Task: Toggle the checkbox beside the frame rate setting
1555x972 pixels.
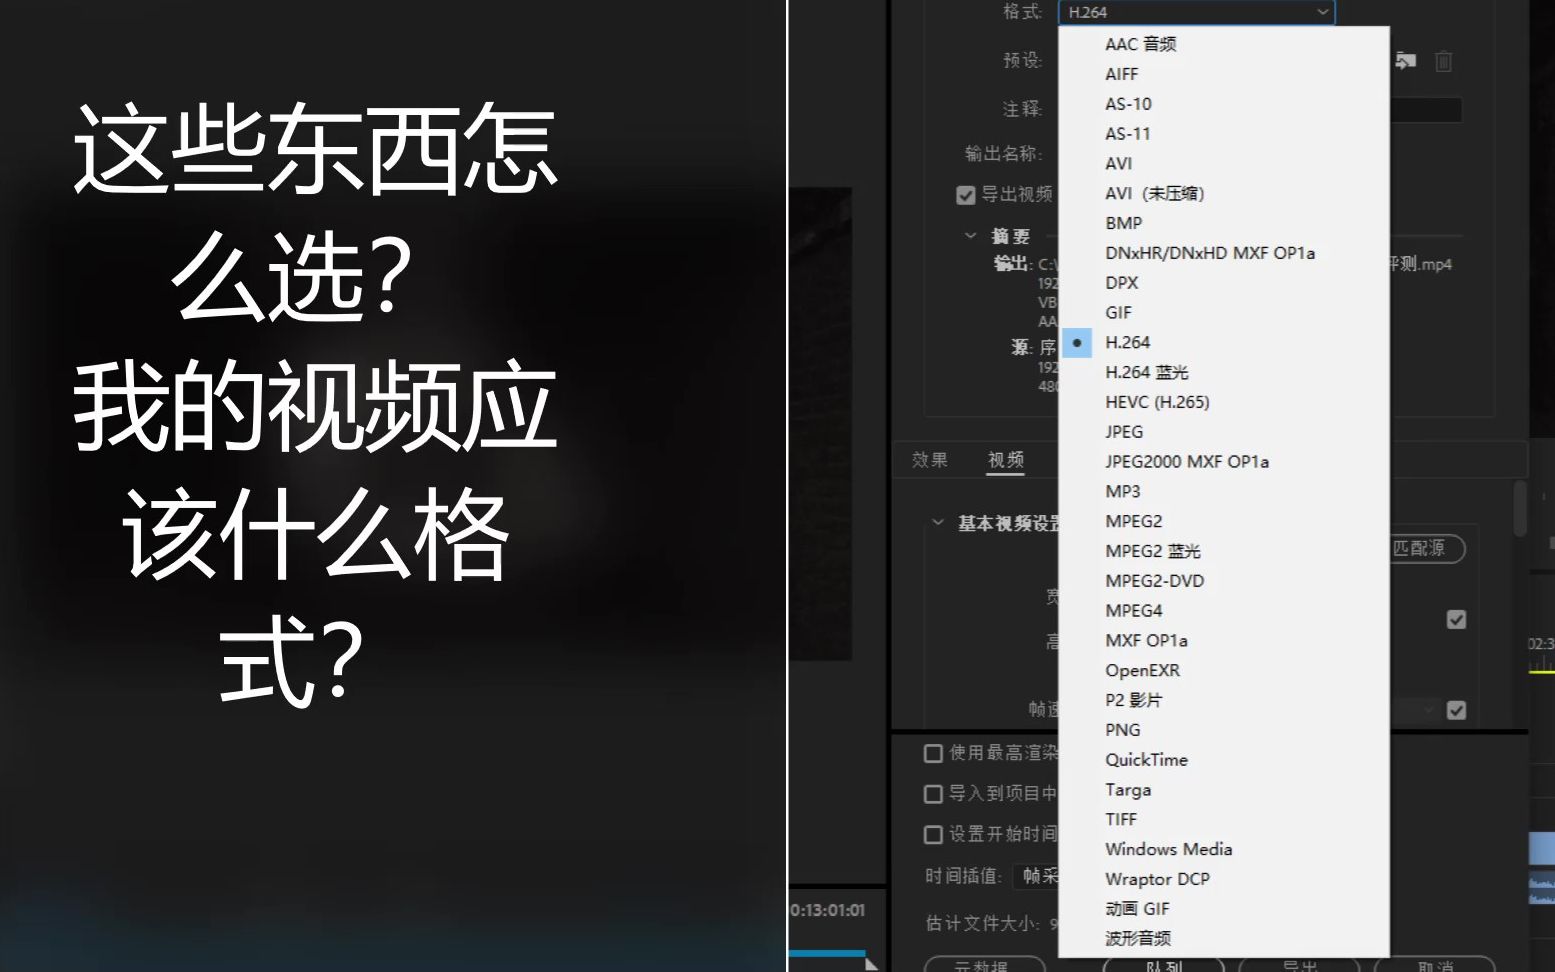Action: (x=1456, y=712)
